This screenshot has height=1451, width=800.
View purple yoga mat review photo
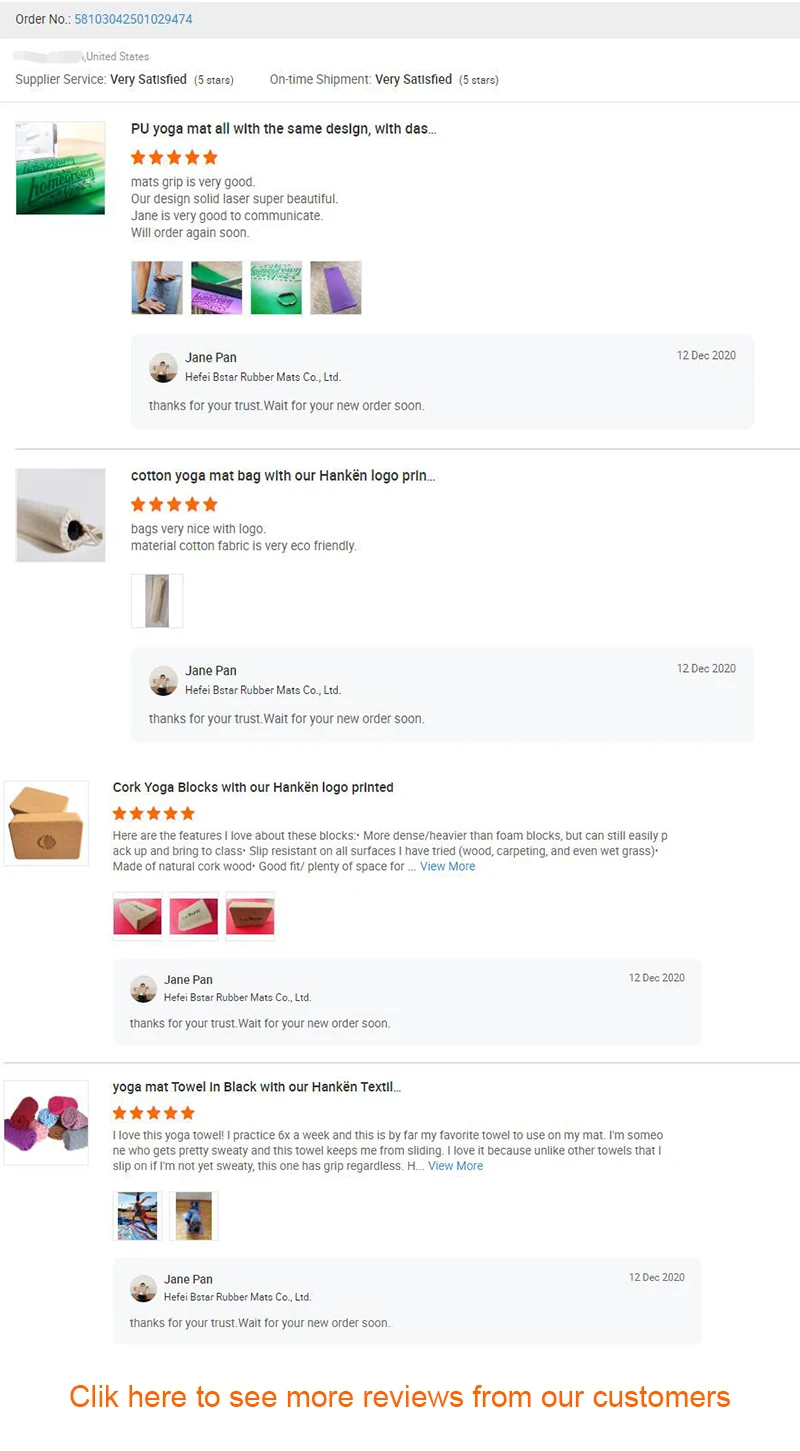point(336,288)
